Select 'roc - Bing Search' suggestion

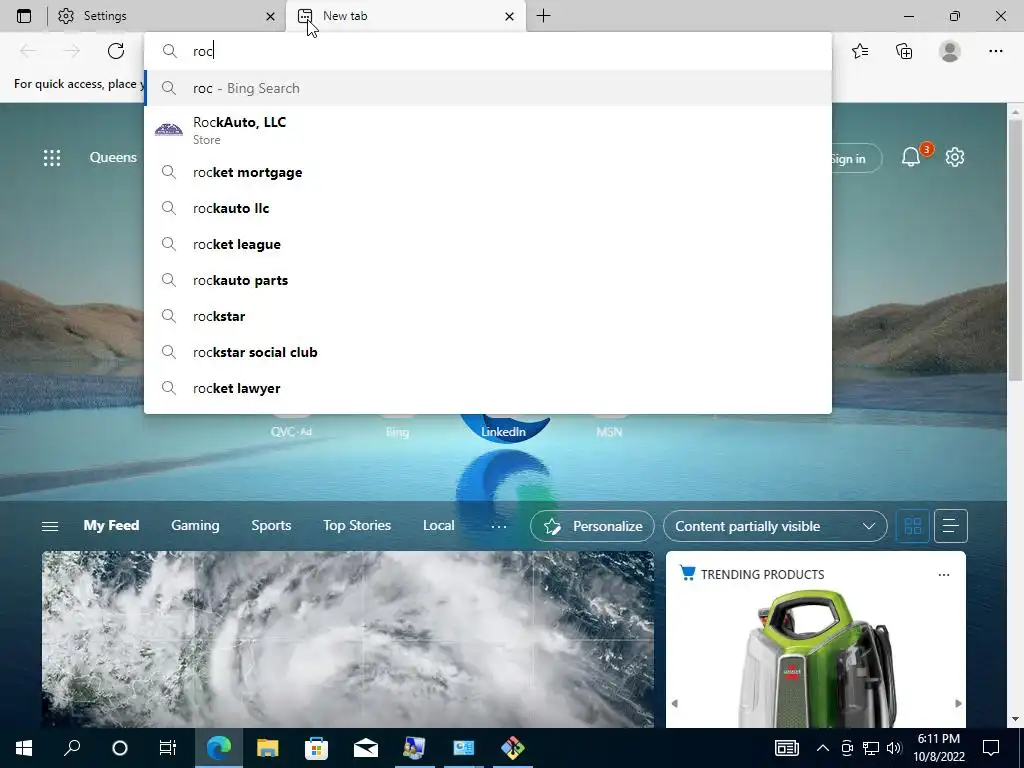pyautogui.click(x=487, y=88)
